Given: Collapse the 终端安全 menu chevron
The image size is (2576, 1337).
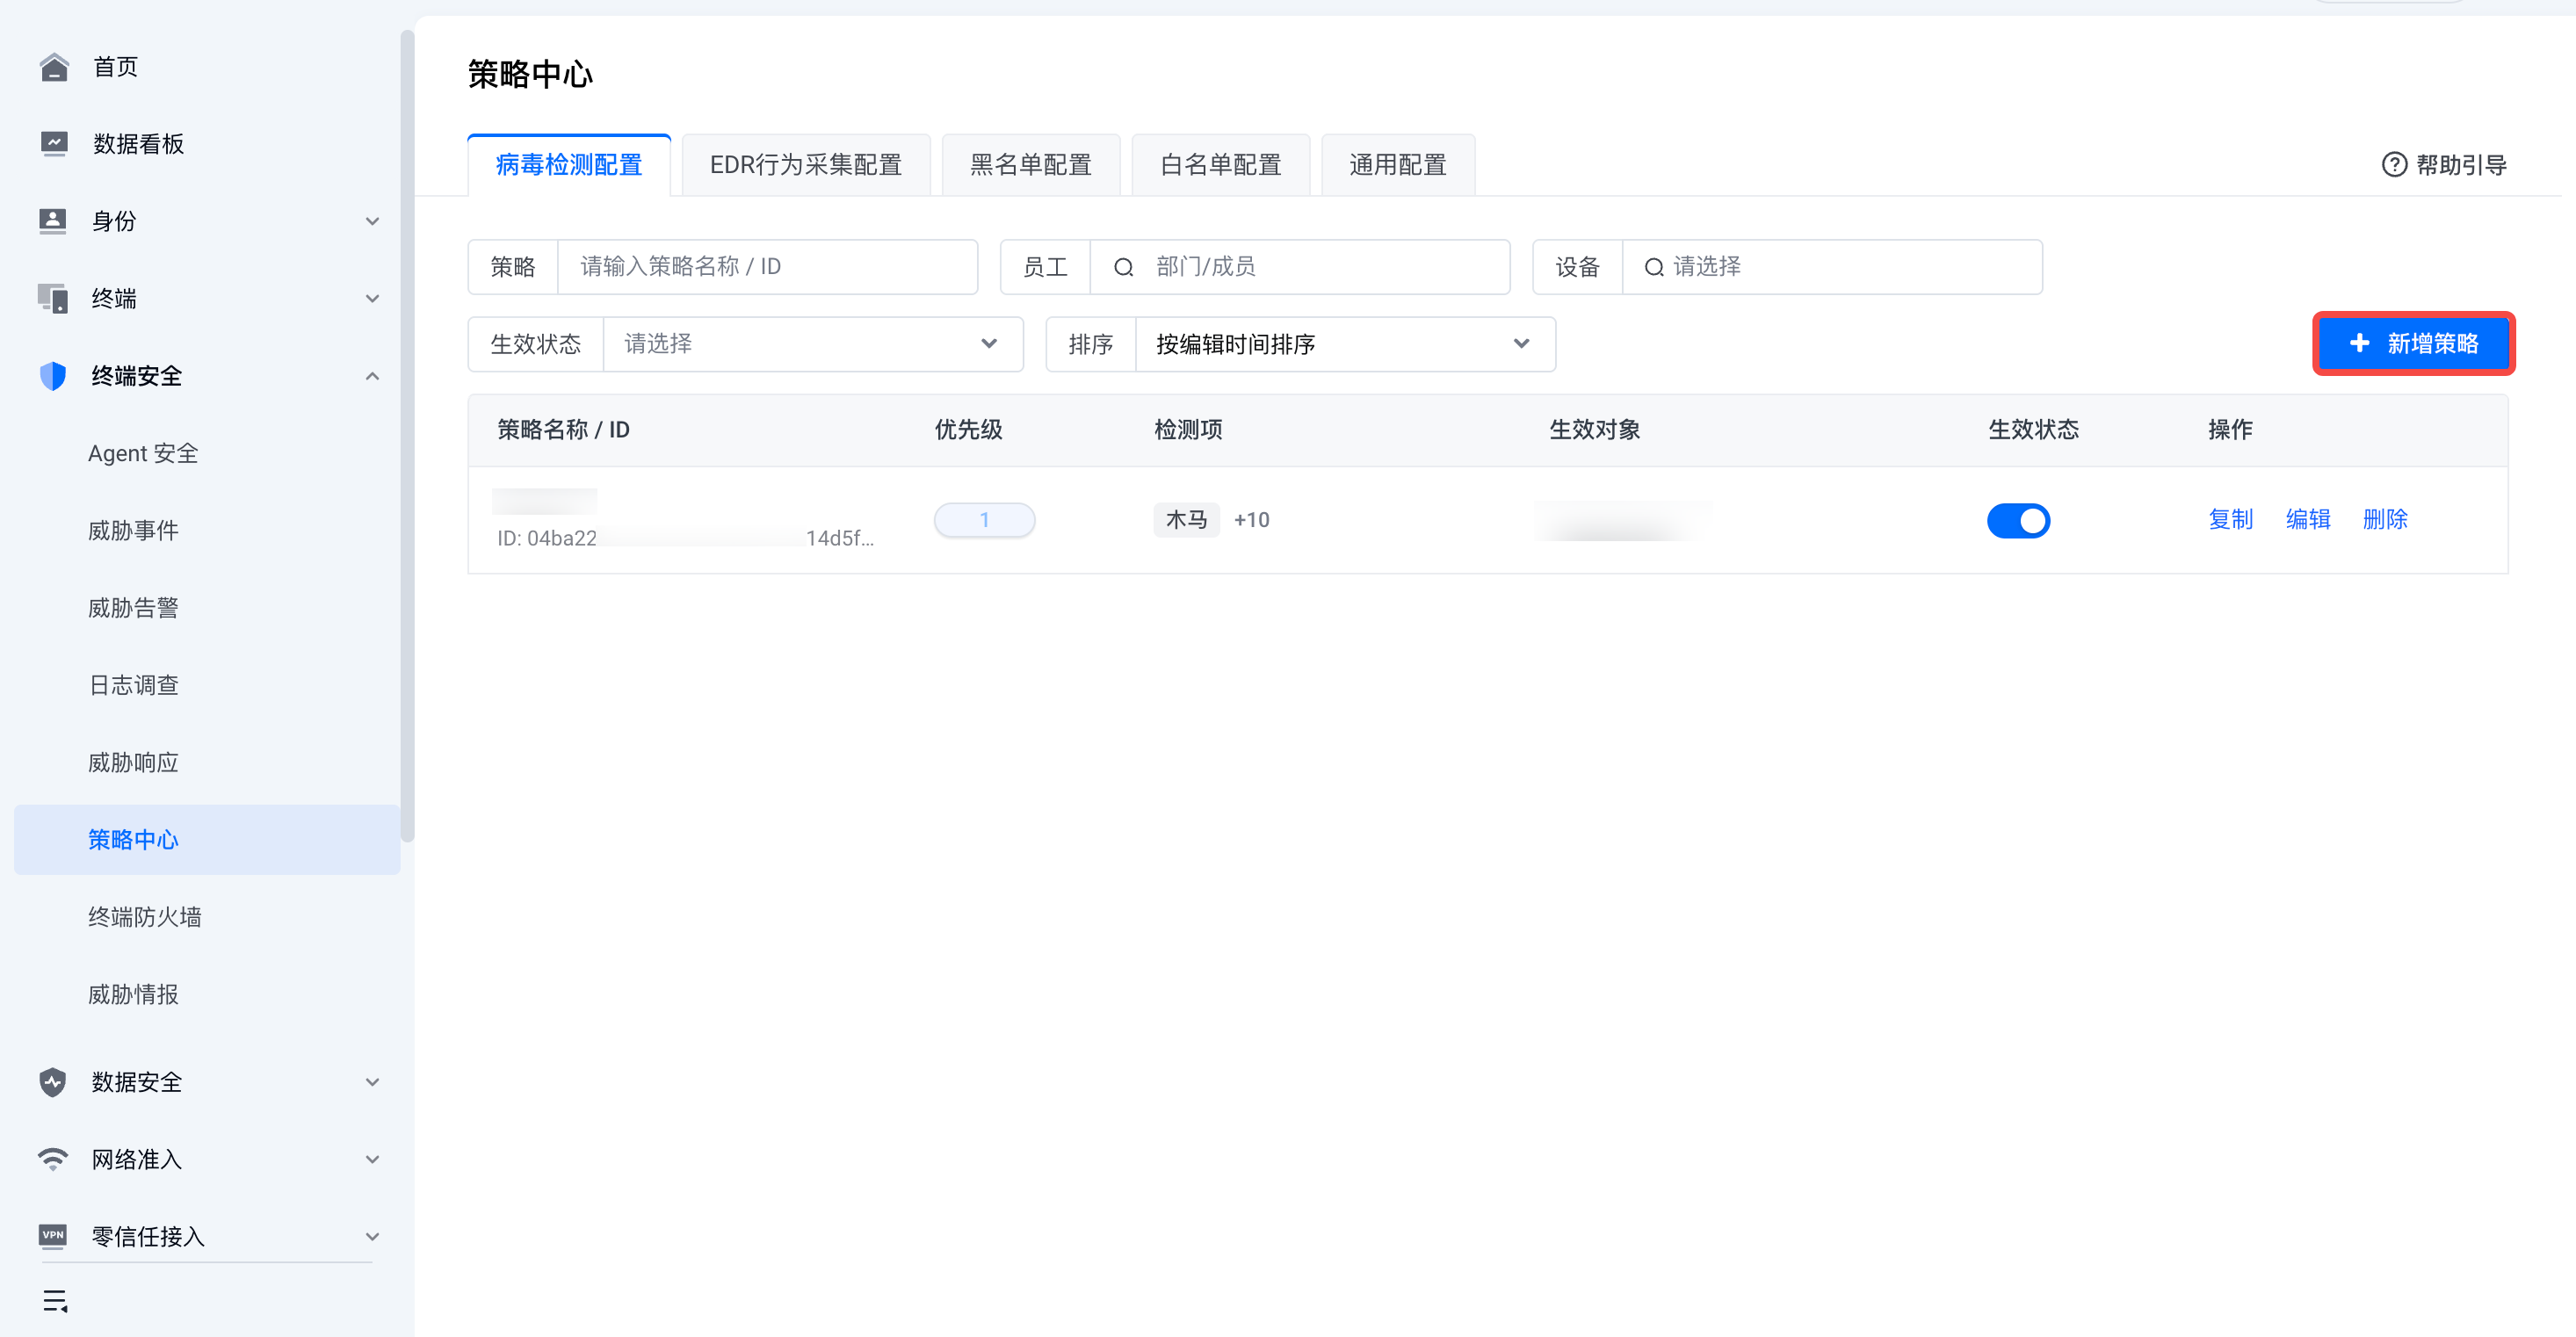Looking at the screenshot, I should pyautogui.click(x=372, y=376).
